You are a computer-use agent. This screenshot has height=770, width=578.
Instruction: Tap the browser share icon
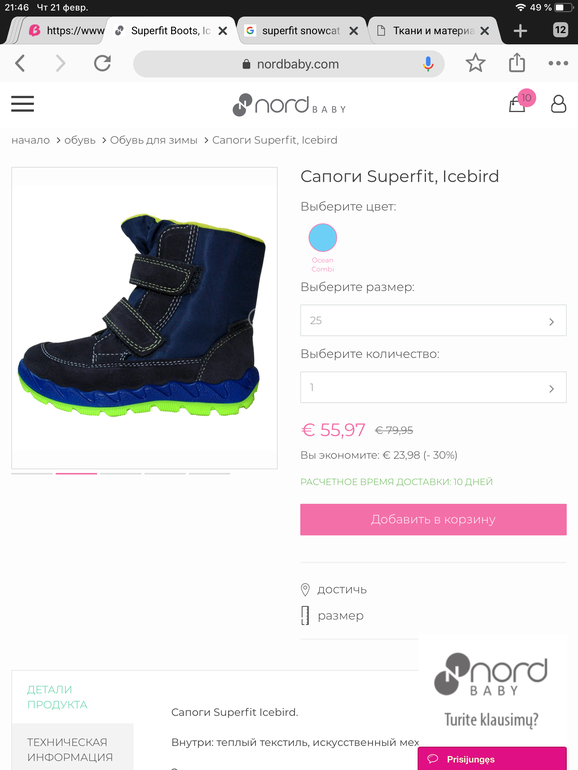tap(517, 63)
